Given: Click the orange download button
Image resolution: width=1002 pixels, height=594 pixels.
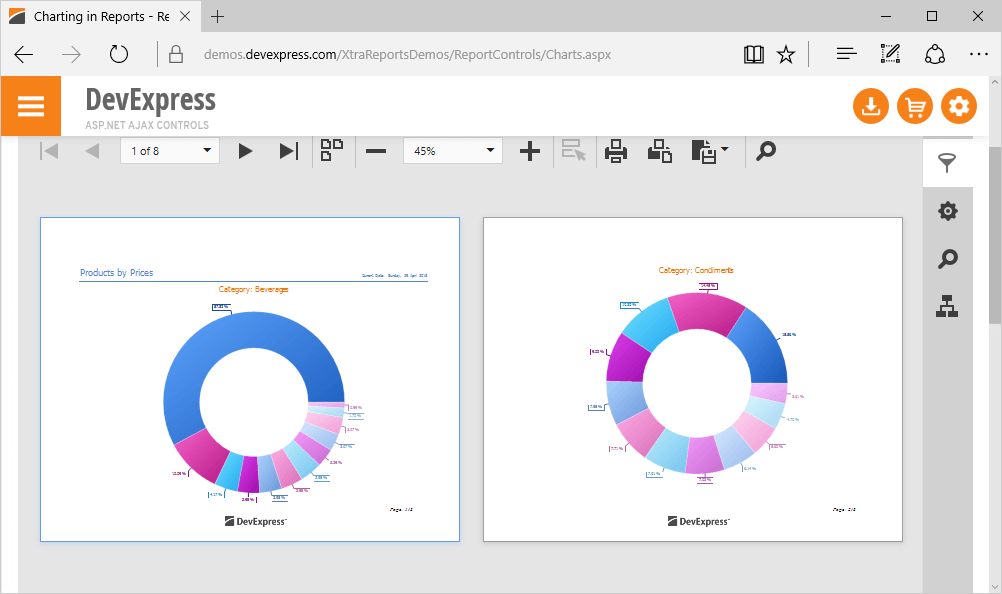Looking at the screenshot, I should point(870,106).
